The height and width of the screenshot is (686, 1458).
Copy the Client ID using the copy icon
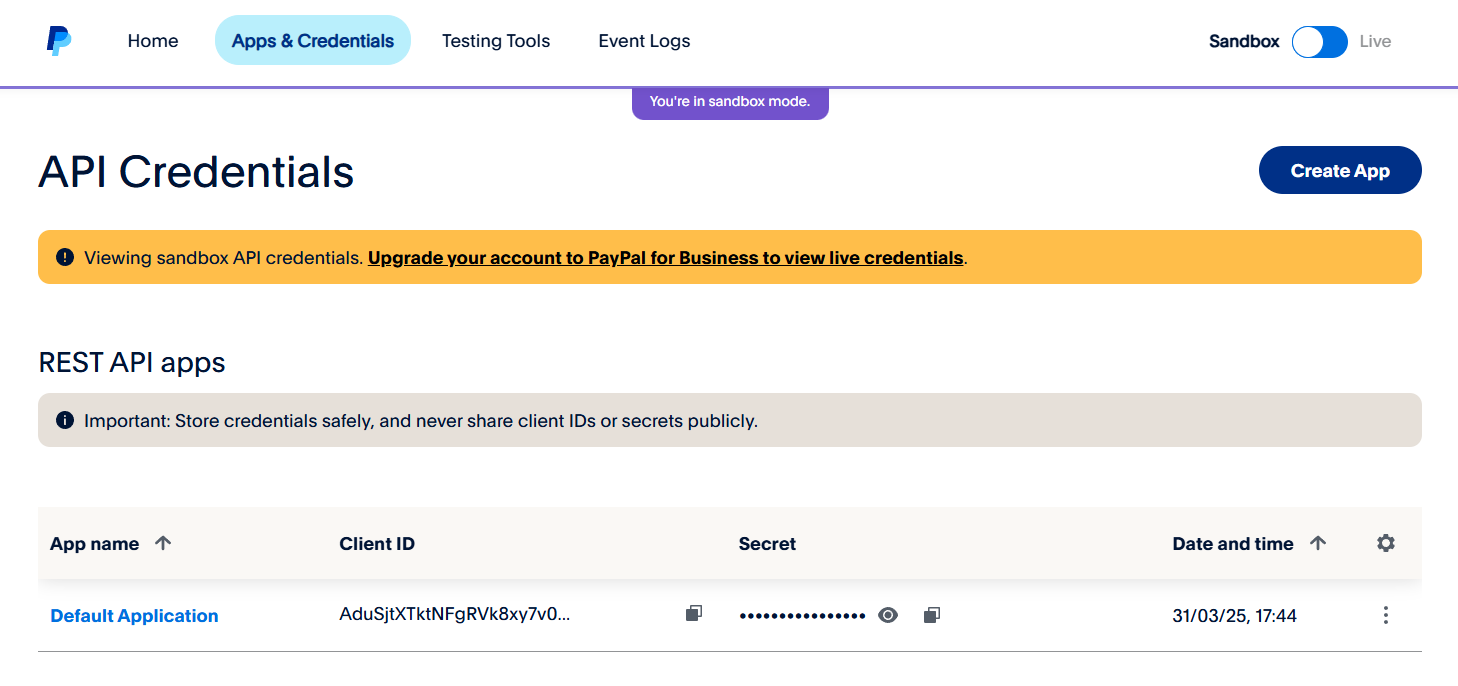(x=694, y=613)
